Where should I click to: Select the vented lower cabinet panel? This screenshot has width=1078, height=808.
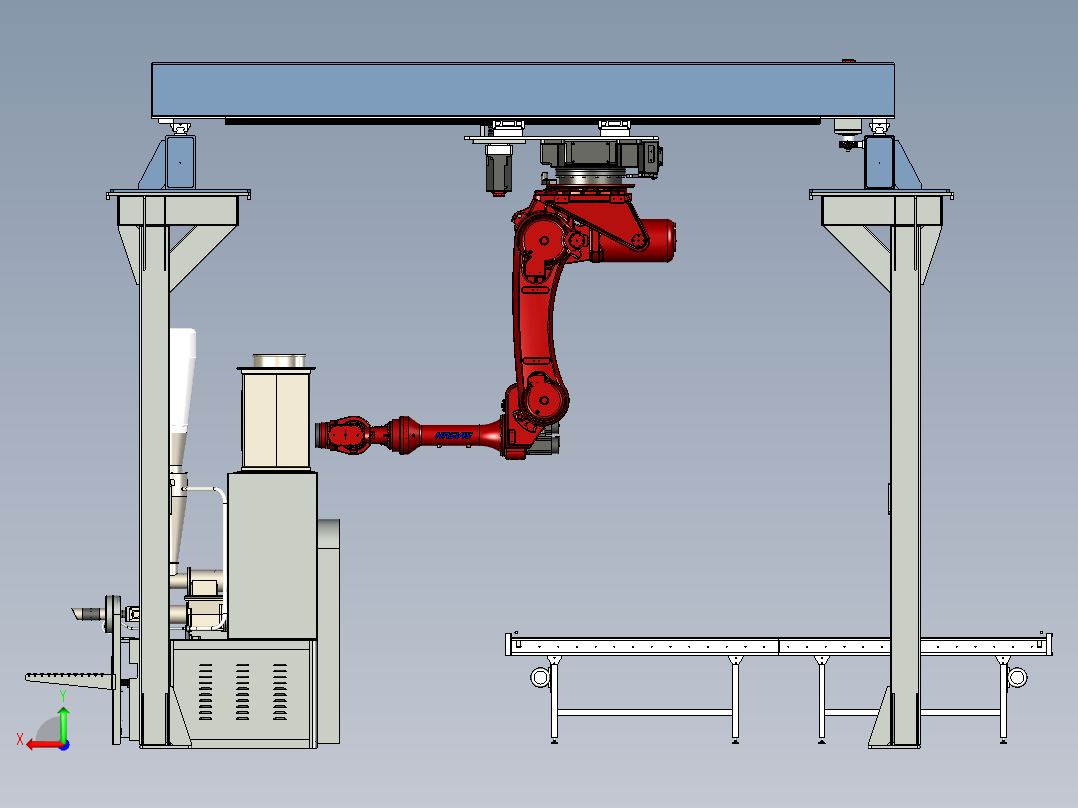242,693
